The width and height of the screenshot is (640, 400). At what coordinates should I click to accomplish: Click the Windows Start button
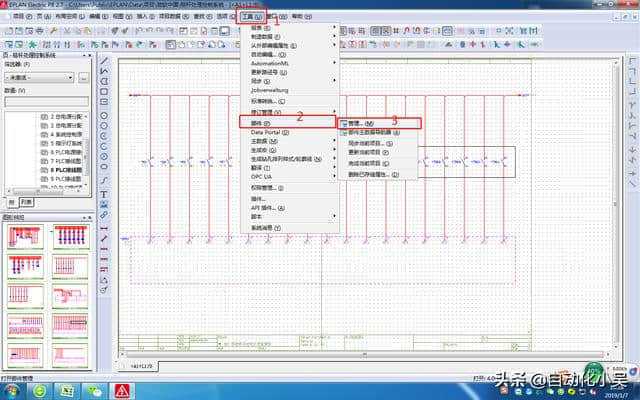tap(14, 391)
